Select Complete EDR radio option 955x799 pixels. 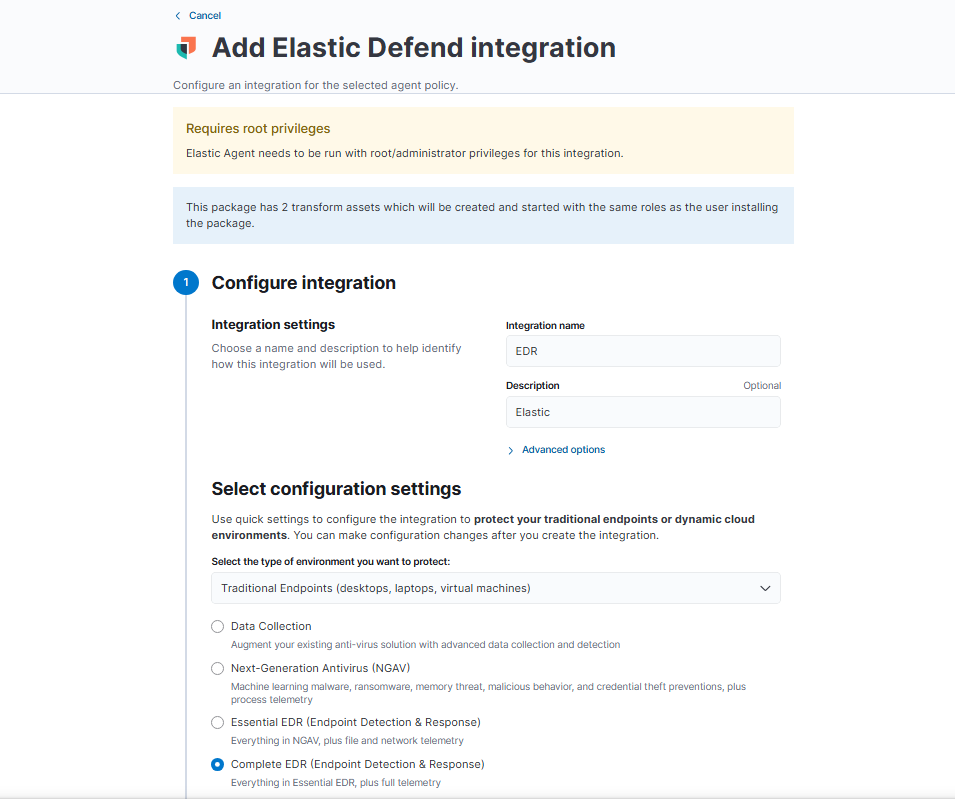pos(217,765)
